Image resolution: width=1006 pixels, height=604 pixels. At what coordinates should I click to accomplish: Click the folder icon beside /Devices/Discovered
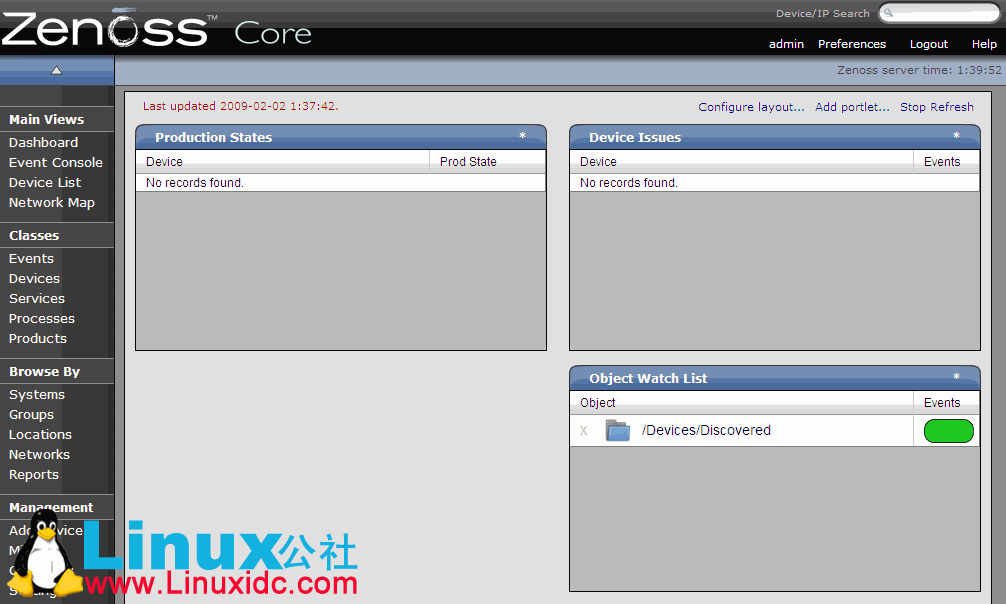tap(617, 431)
